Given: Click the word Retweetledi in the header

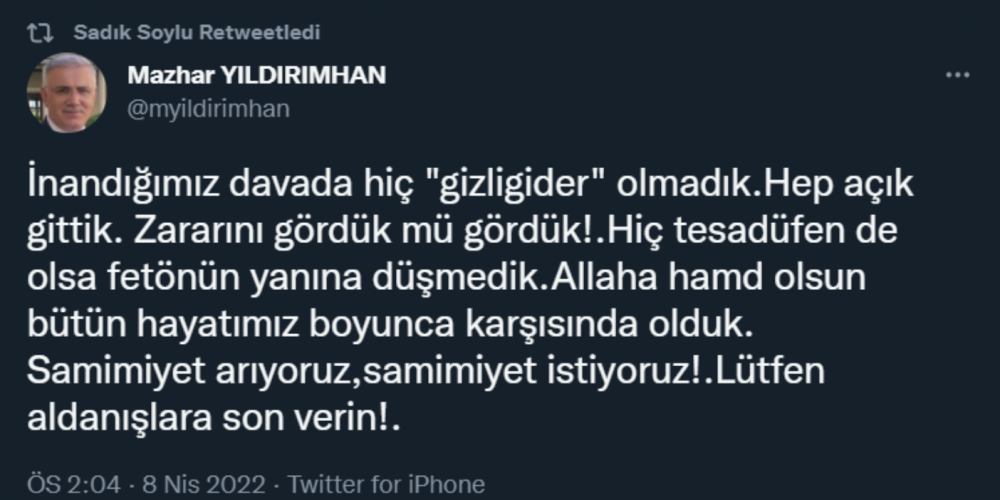Looking at the screenshot, I should 260,32.
